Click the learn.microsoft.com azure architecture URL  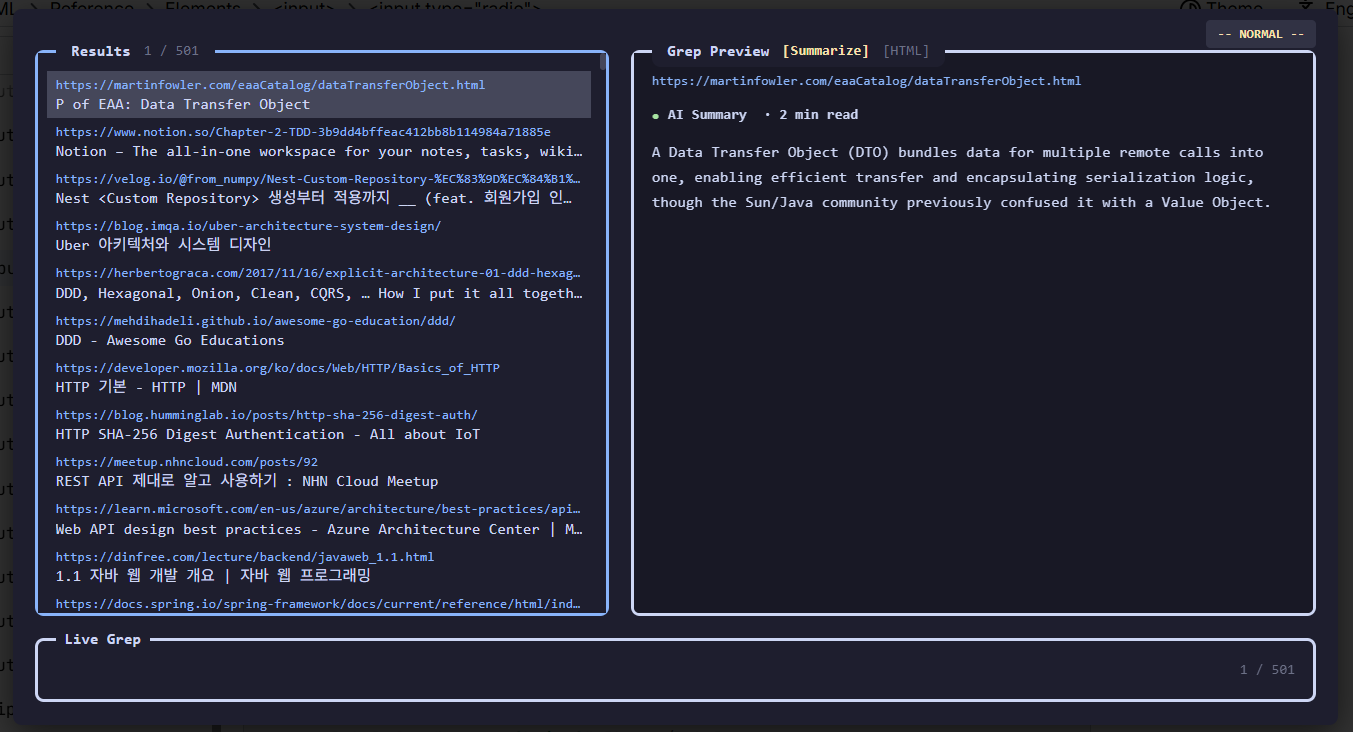pos(319,509)
